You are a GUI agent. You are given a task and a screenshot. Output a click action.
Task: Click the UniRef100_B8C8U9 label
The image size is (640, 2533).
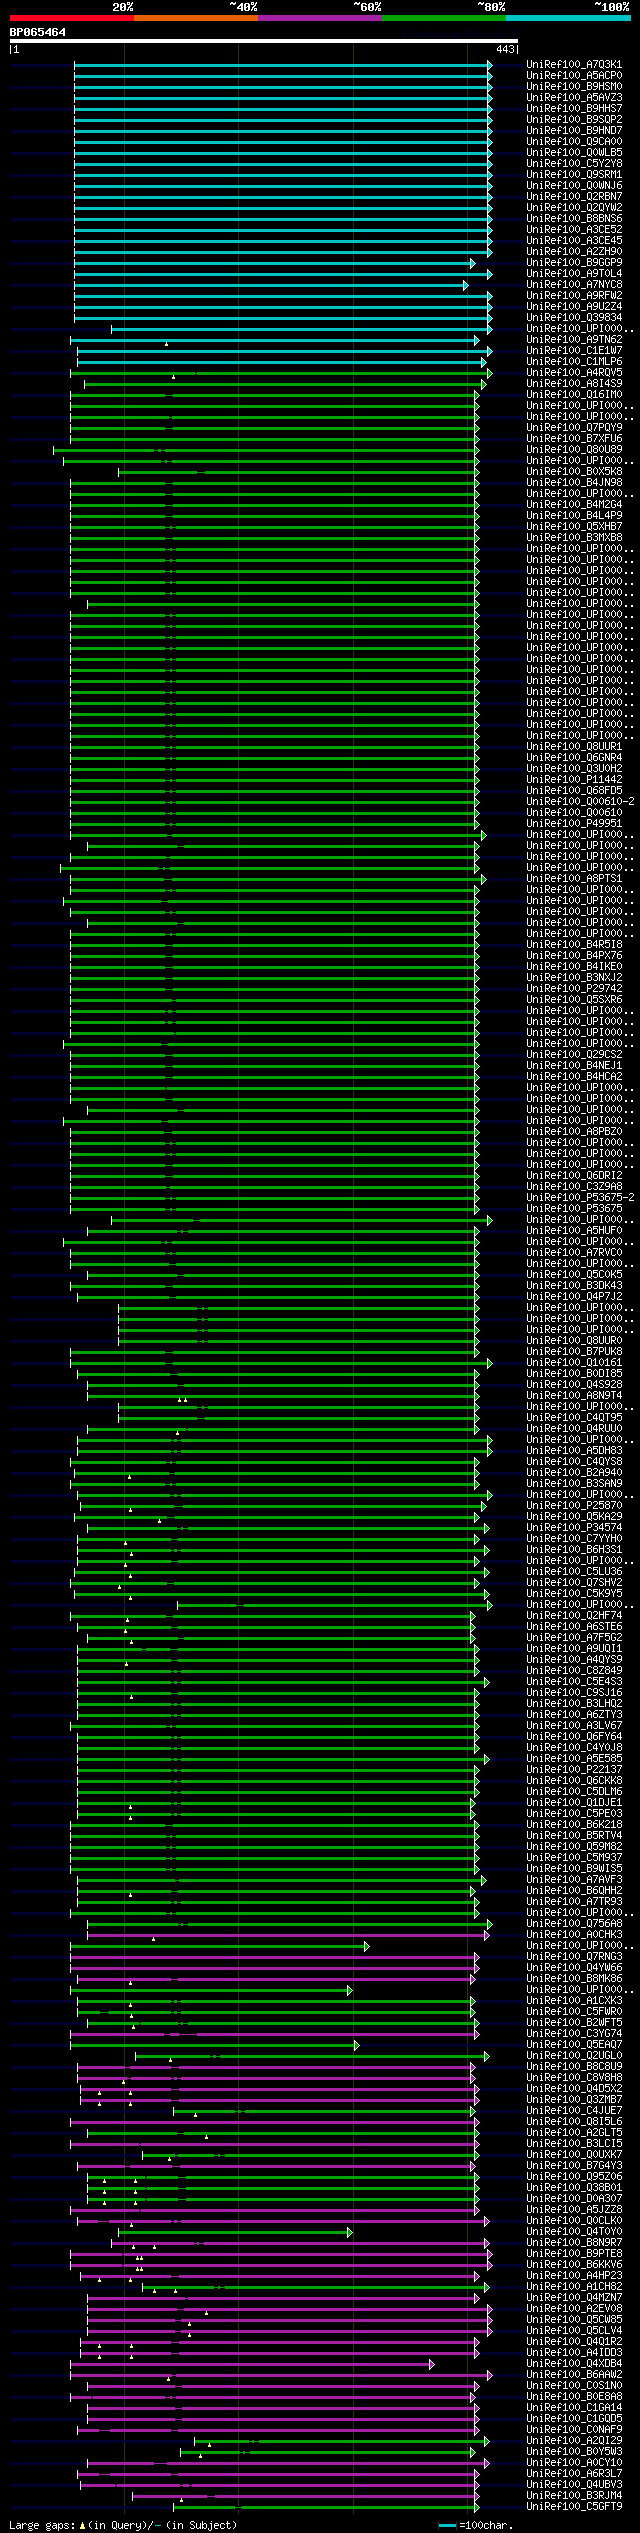[574, 2067]
